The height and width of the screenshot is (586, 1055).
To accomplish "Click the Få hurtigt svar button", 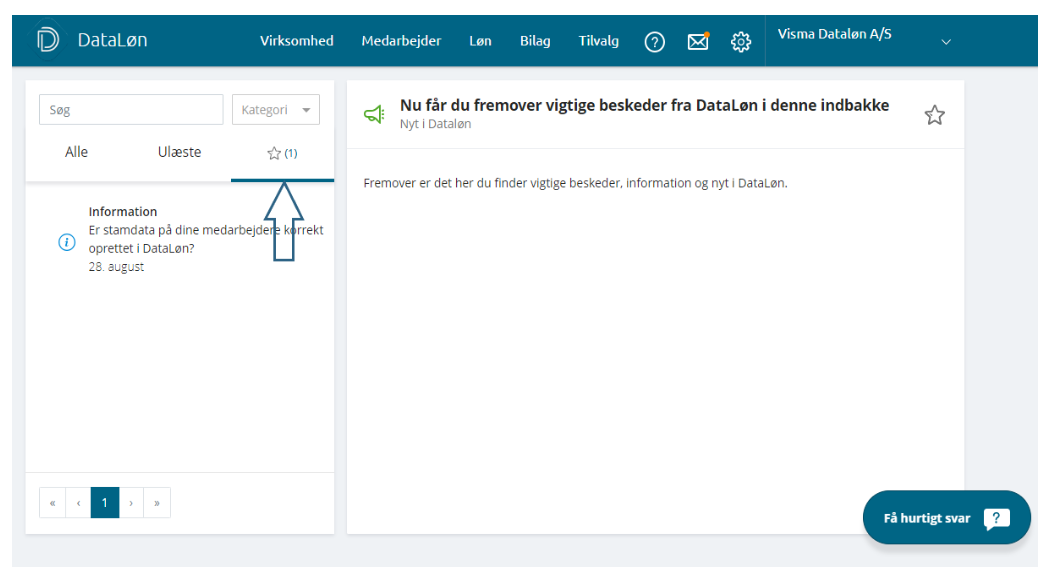I will click(x=947, y=517).
